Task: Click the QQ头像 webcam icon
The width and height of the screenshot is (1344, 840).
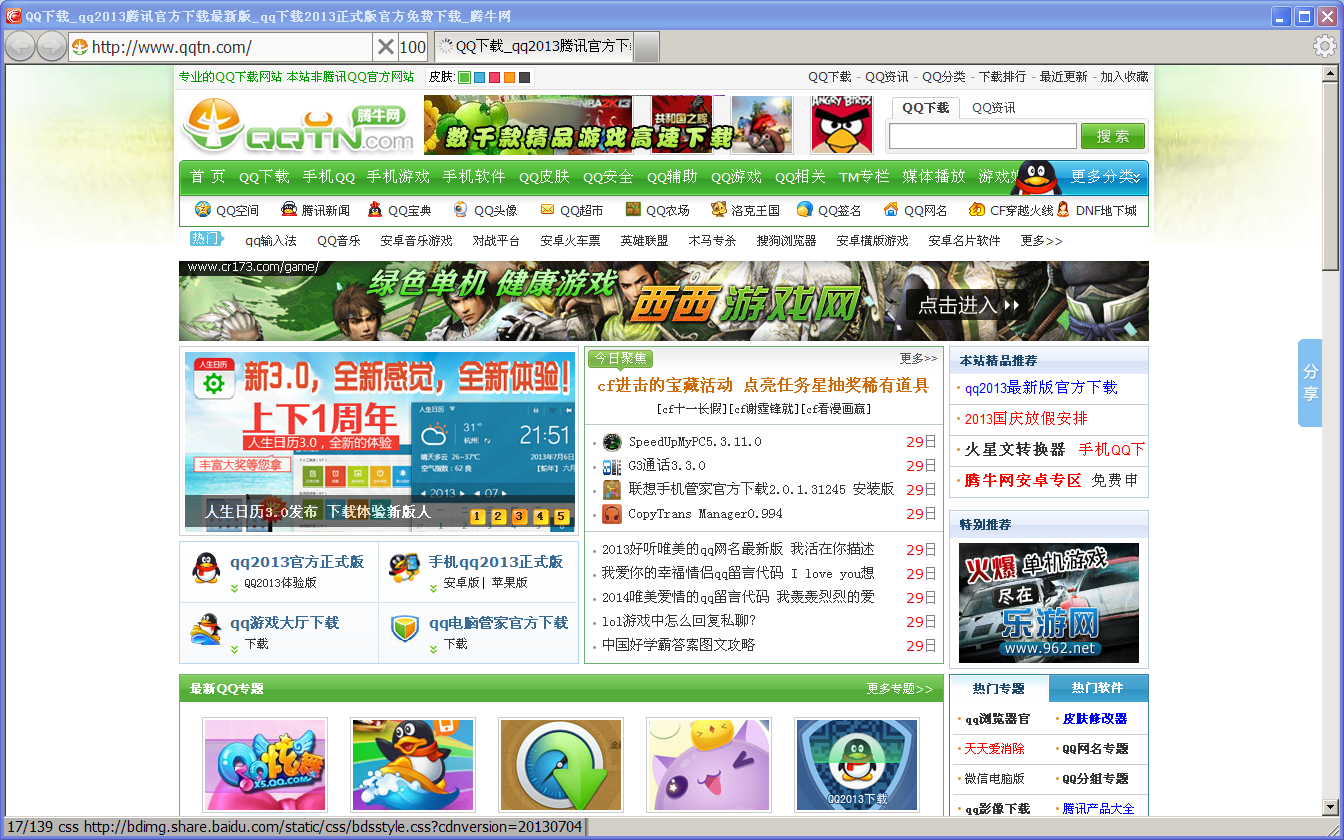Action: pos(461,209)
